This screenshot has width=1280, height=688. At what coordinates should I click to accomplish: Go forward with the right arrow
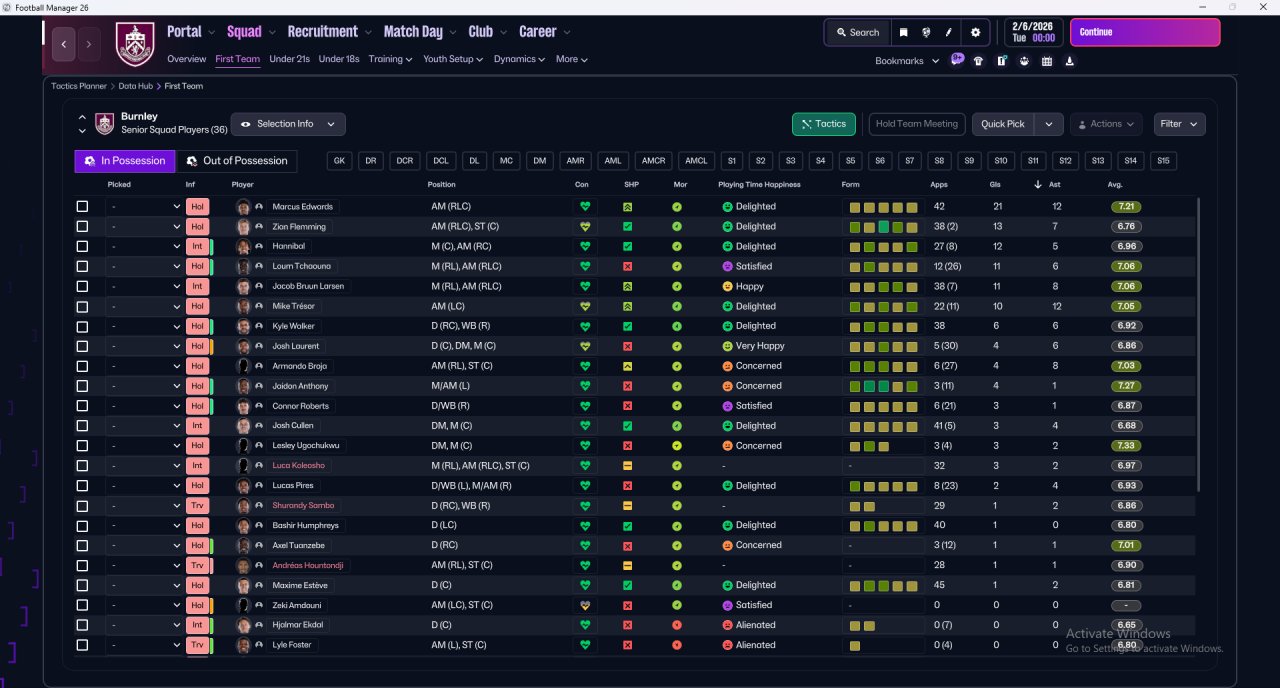pos(89,44)
